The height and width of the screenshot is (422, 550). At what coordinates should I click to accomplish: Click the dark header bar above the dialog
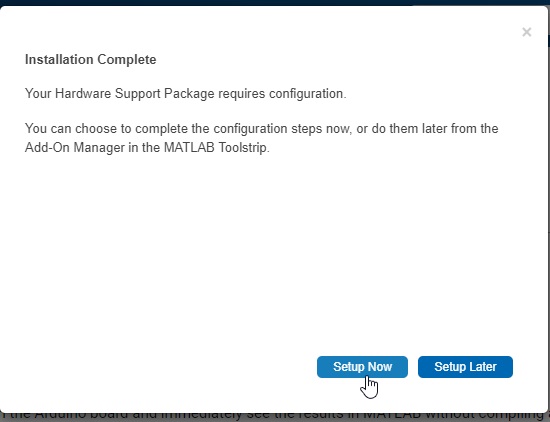tap(275, 2)
